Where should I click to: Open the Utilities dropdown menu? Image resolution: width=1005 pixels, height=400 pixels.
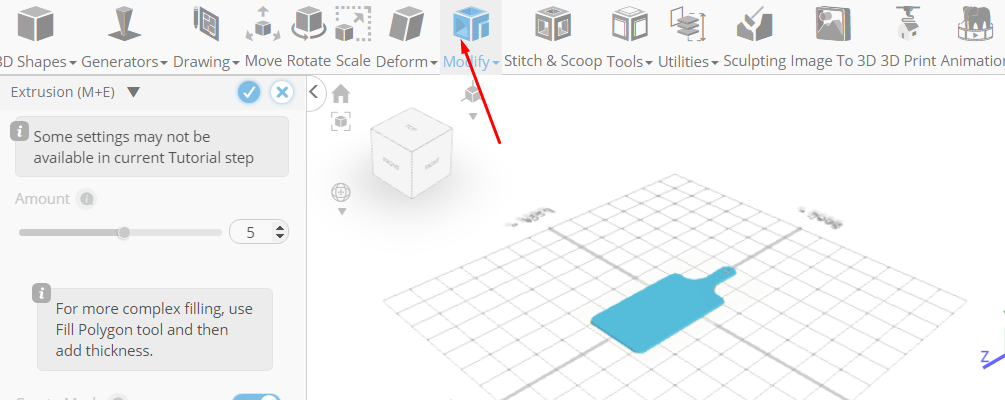click(688, 36)
